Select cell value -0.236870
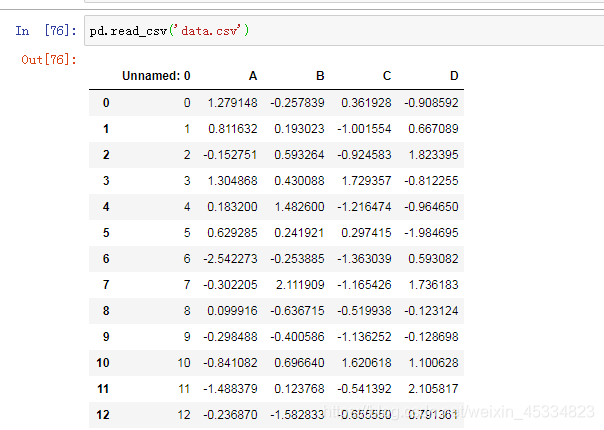 click(230, 415)
